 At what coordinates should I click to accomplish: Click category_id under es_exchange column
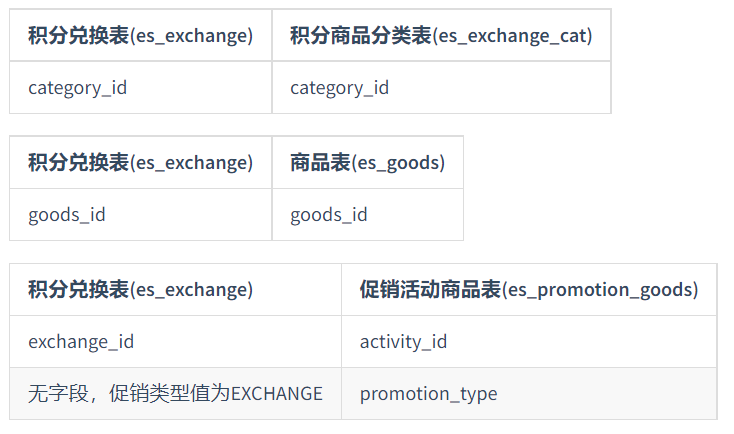pyautogui.click(x=140, y=88)
